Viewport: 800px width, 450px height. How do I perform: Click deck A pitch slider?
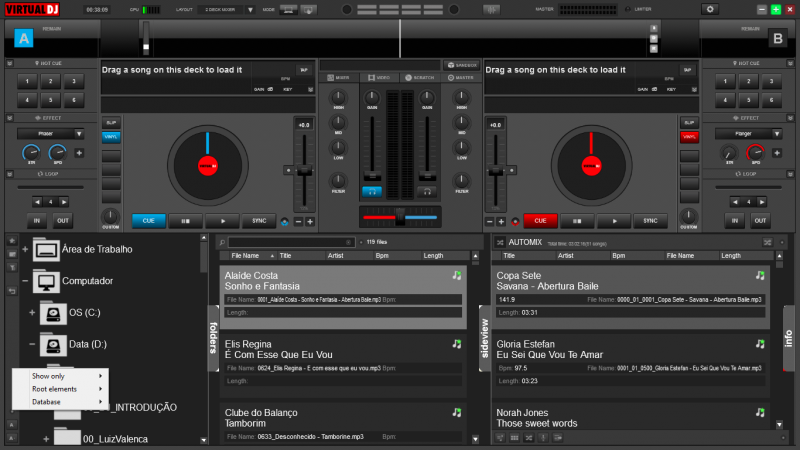(x=304, y=171)
